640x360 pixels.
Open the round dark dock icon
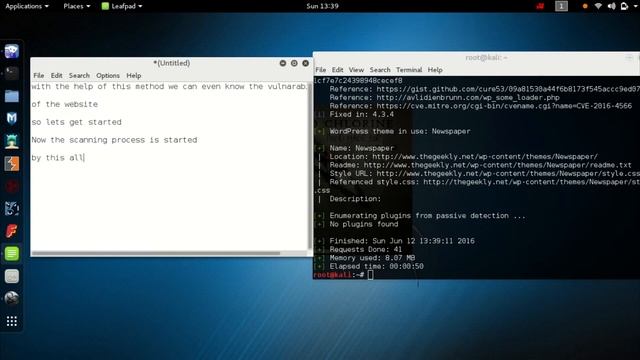pyautogui.click(x=11, y=298)
